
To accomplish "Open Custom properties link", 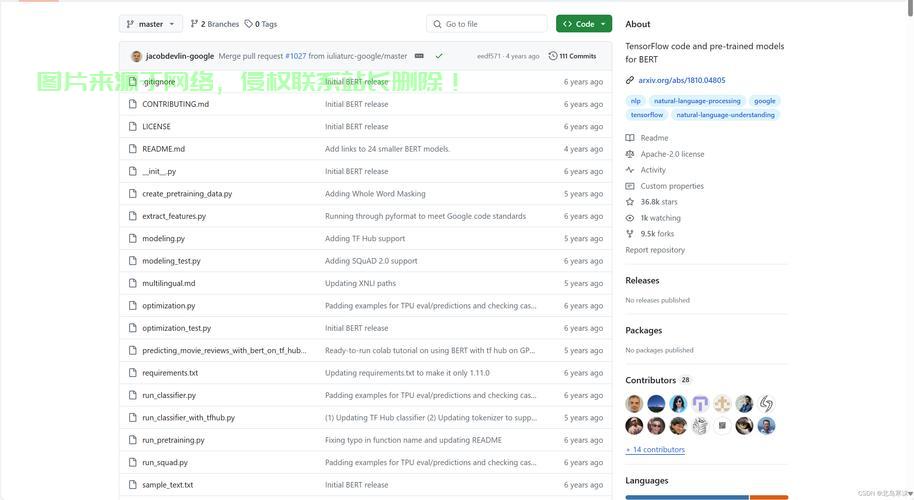I will click(672, 186).
